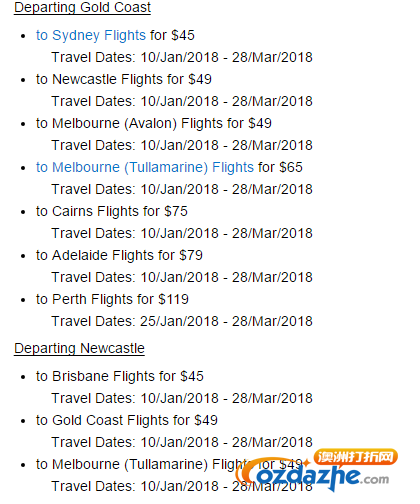Select the Newcastle Flights for $49 item
Screen dimensions: 420x504
coord(124,79)
